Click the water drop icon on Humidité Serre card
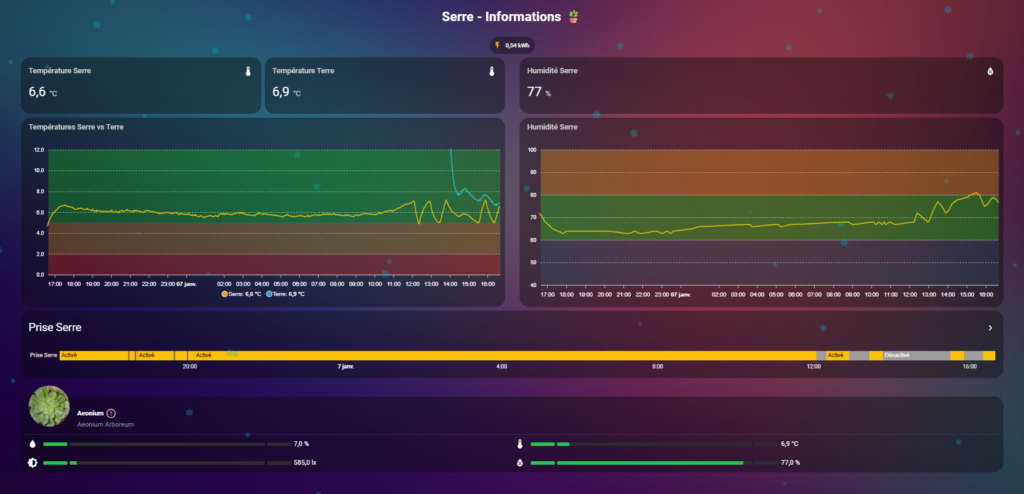This screenshot has height=494, width=1024. click(x=990, y=71)
